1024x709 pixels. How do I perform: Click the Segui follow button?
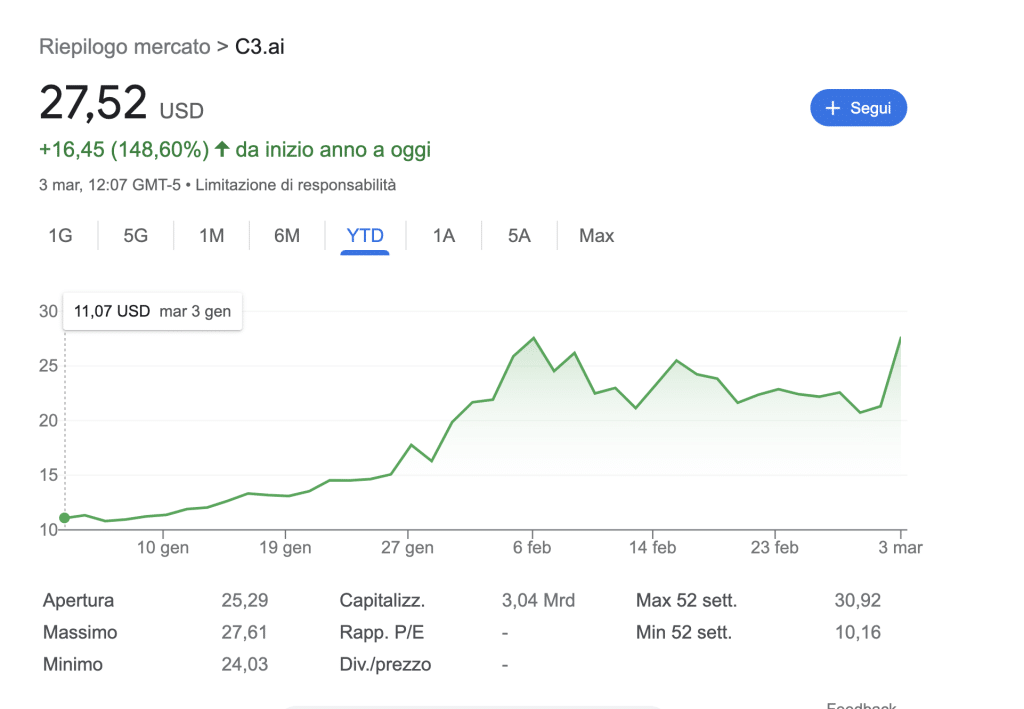pos(858,108)
